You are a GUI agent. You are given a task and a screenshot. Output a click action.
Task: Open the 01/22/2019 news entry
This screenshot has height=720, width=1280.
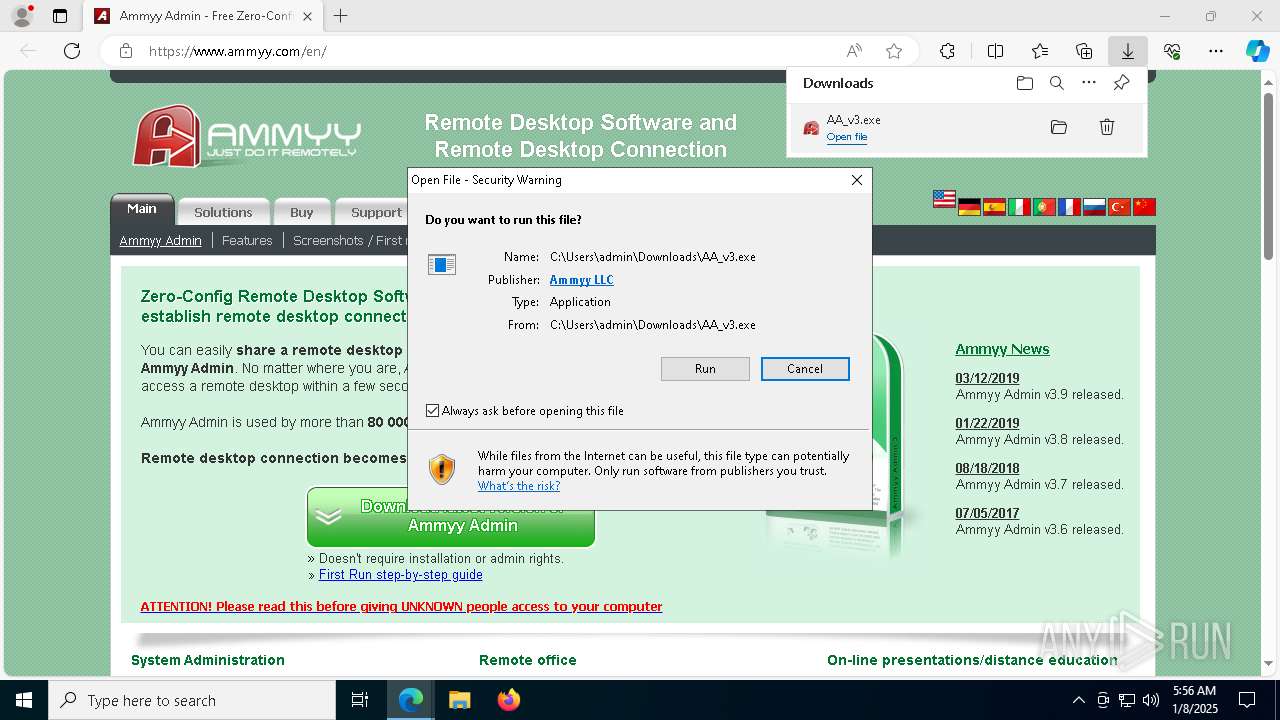tap(987, 423)
